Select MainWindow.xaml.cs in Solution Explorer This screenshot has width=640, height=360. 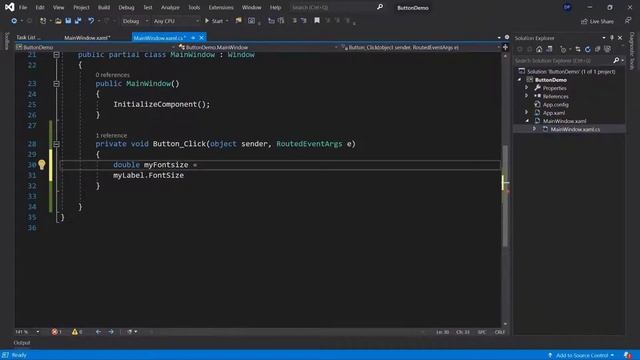tap(575, 129)
